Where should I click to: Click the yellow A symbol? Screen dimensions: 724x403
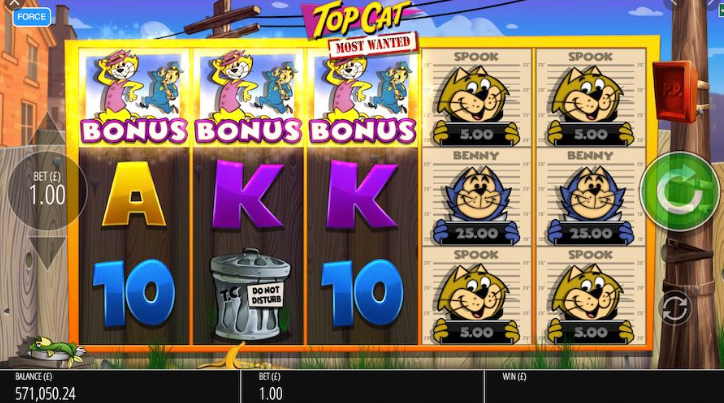(x=134, y=194)
